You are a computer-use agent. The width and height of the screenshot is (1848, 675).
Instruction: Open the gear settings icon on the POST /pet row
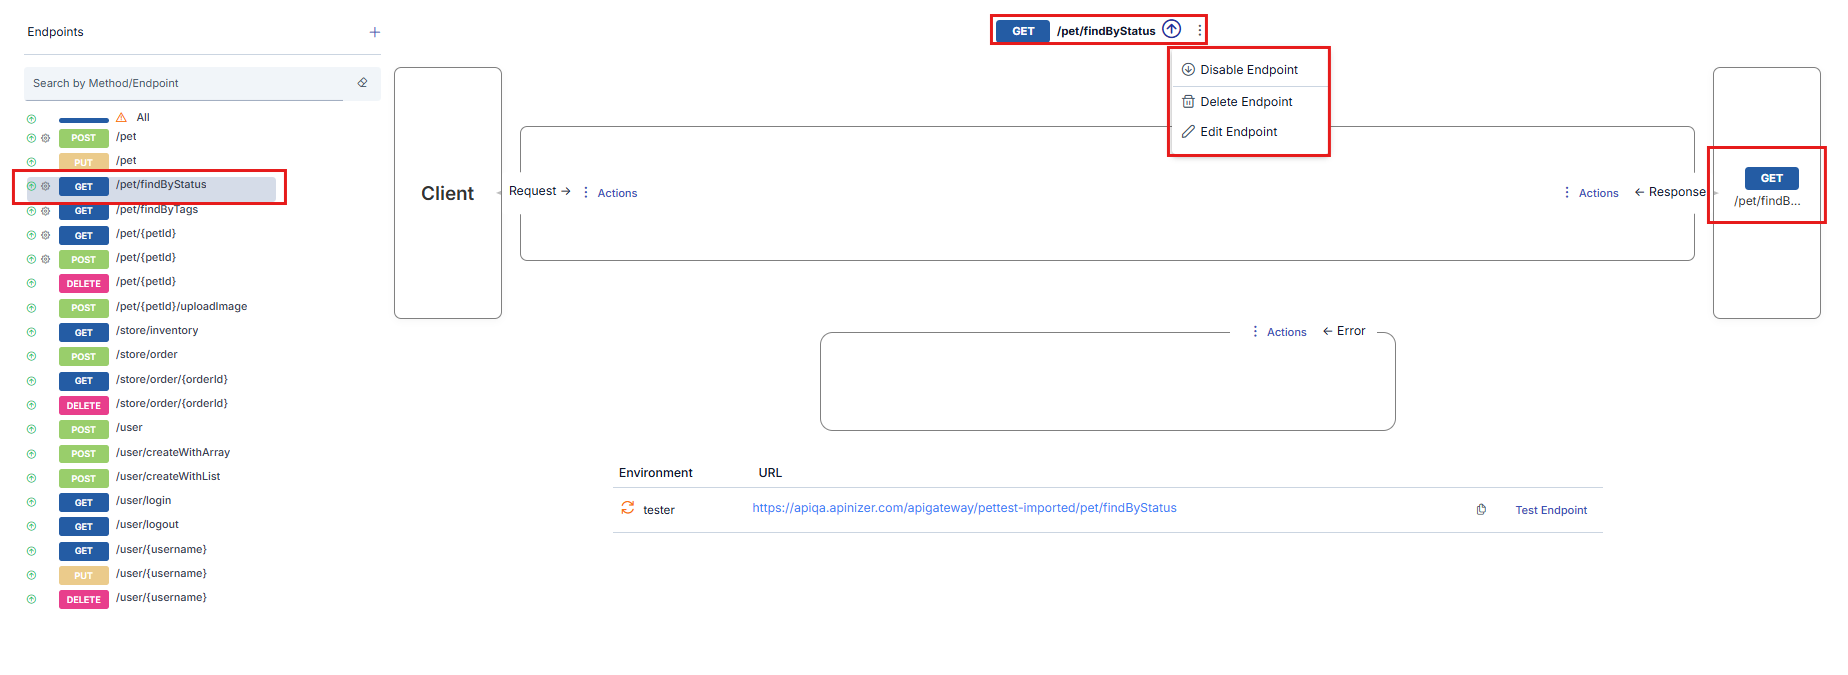click(x=45, y=138)
